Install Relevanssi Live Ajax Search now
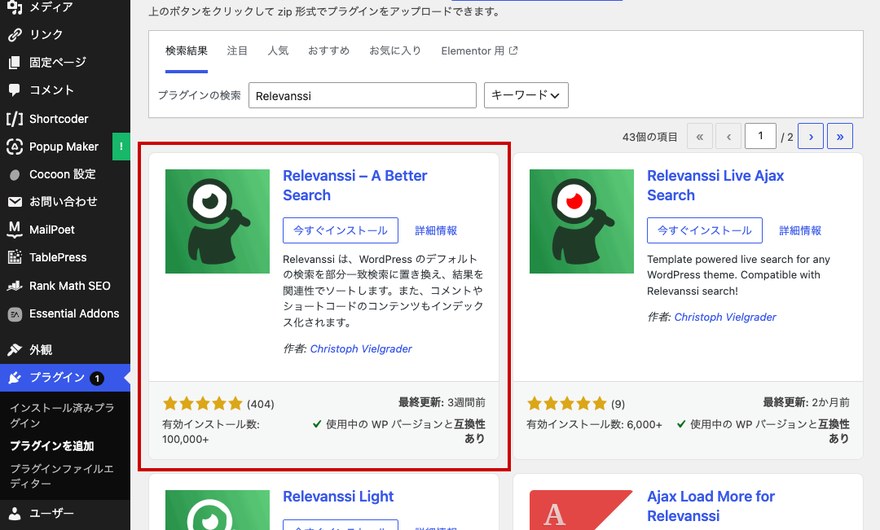 [705, 230]
